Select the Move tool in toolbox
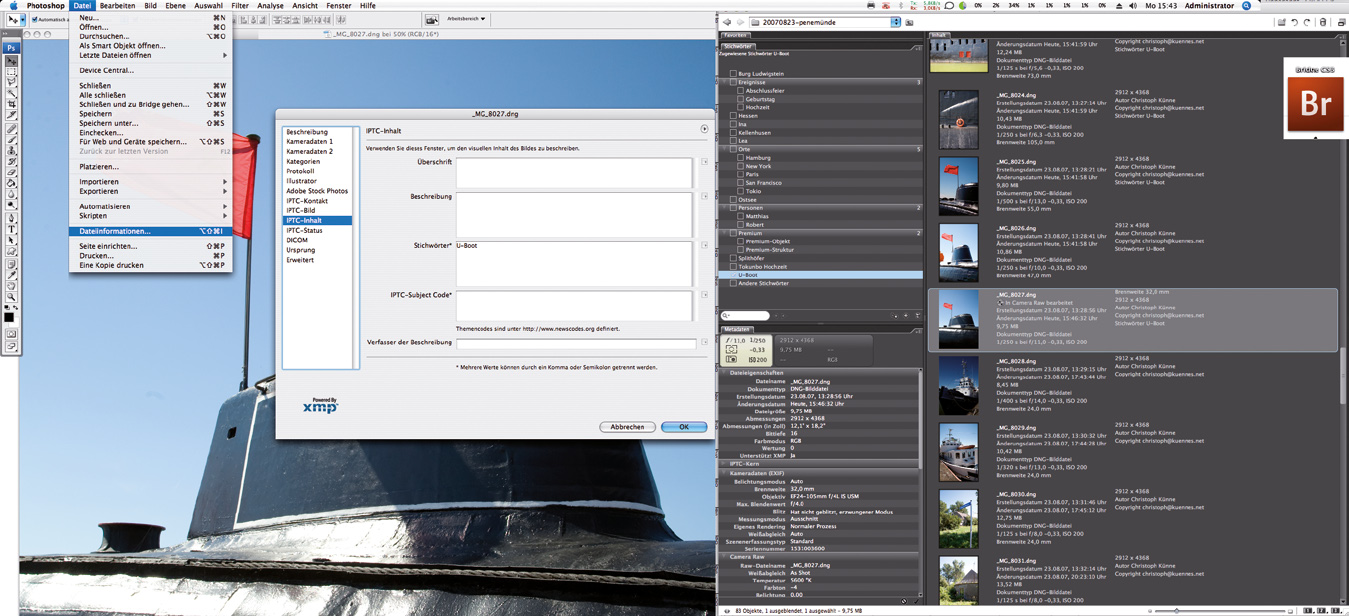Image resolution: width=1349 pixels, height=616 pixels. coord(12,62)
